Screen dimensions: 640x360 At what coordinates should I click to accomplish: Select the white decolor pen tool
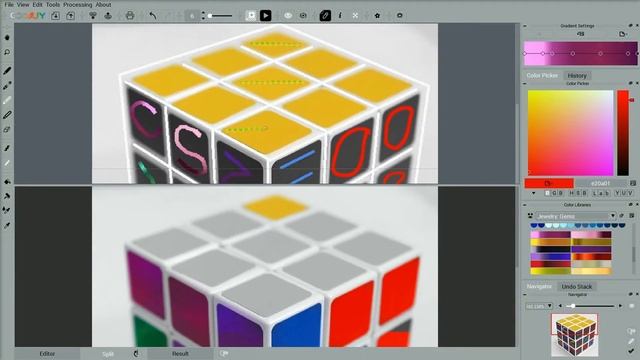point(7,100)
